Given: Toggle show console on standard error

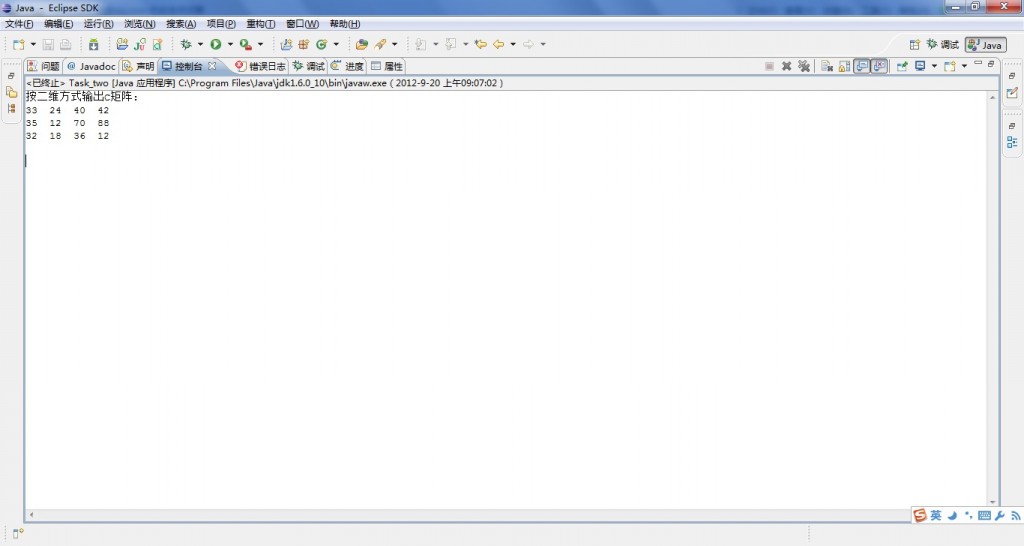Looking at the screenshot, I should (879, 66).
